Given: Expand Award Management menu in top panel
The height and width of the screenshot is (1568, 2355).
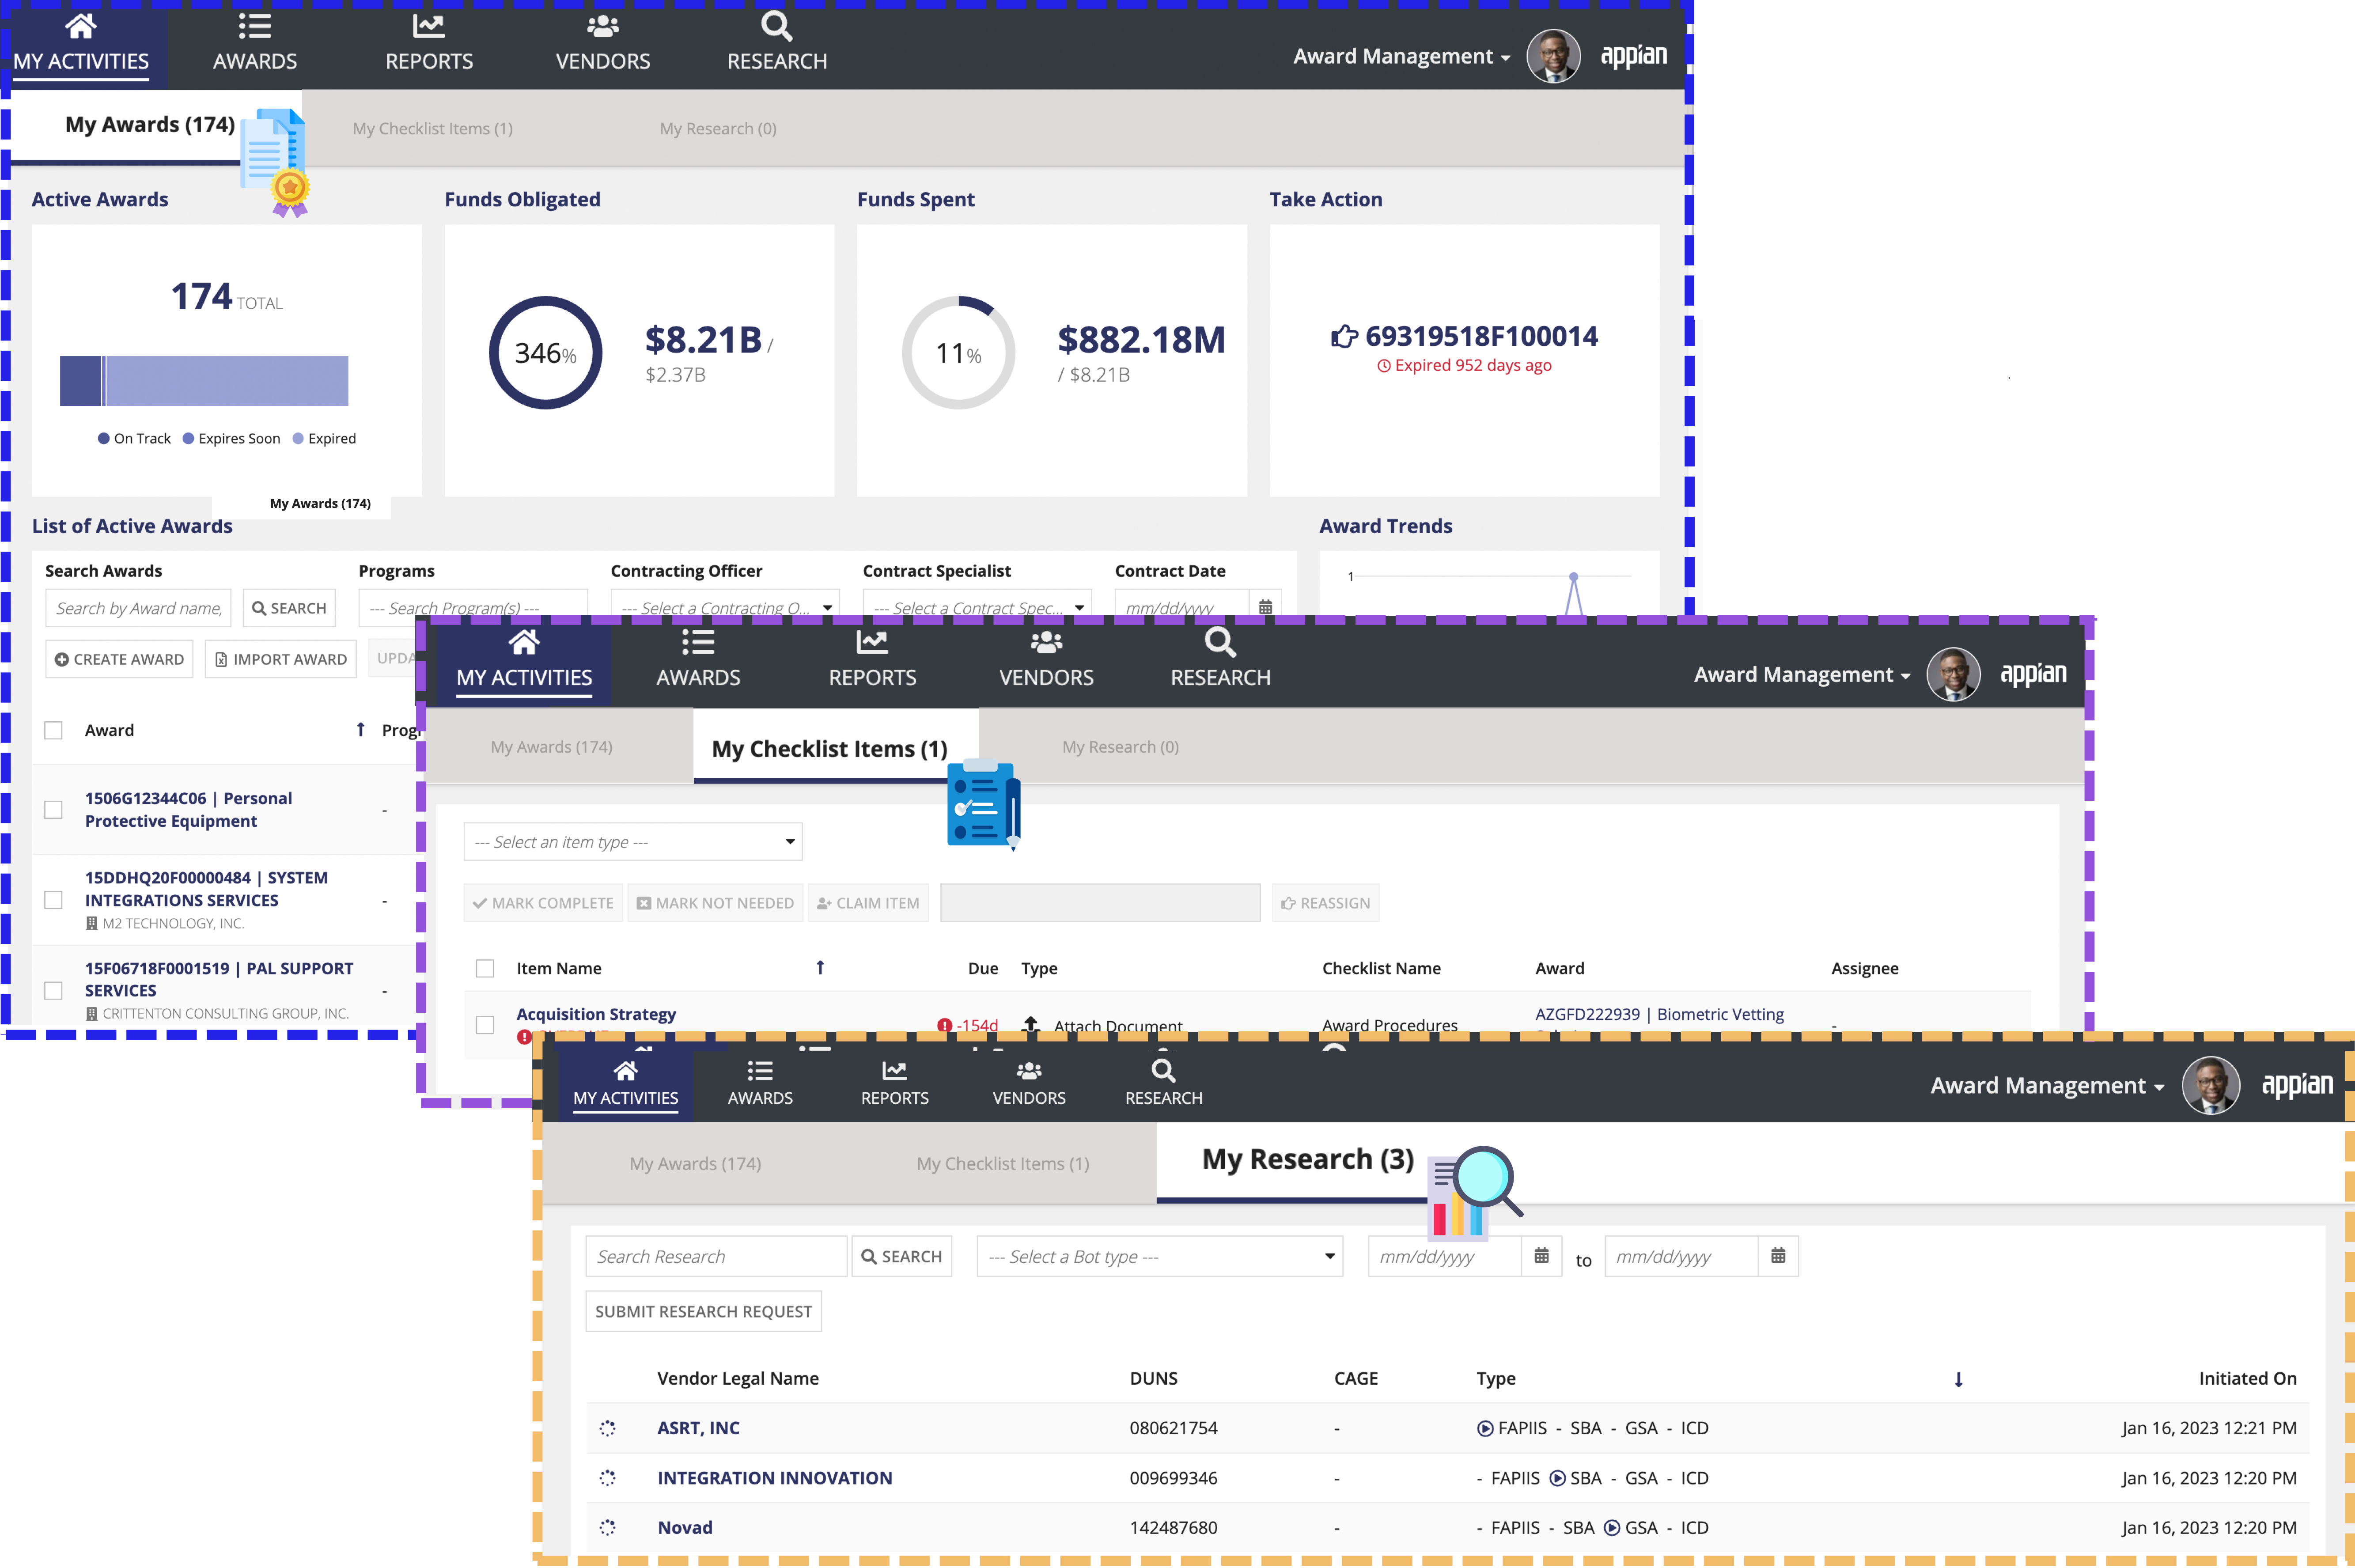Looking at the screenshot, I should tap(1401, 56).
